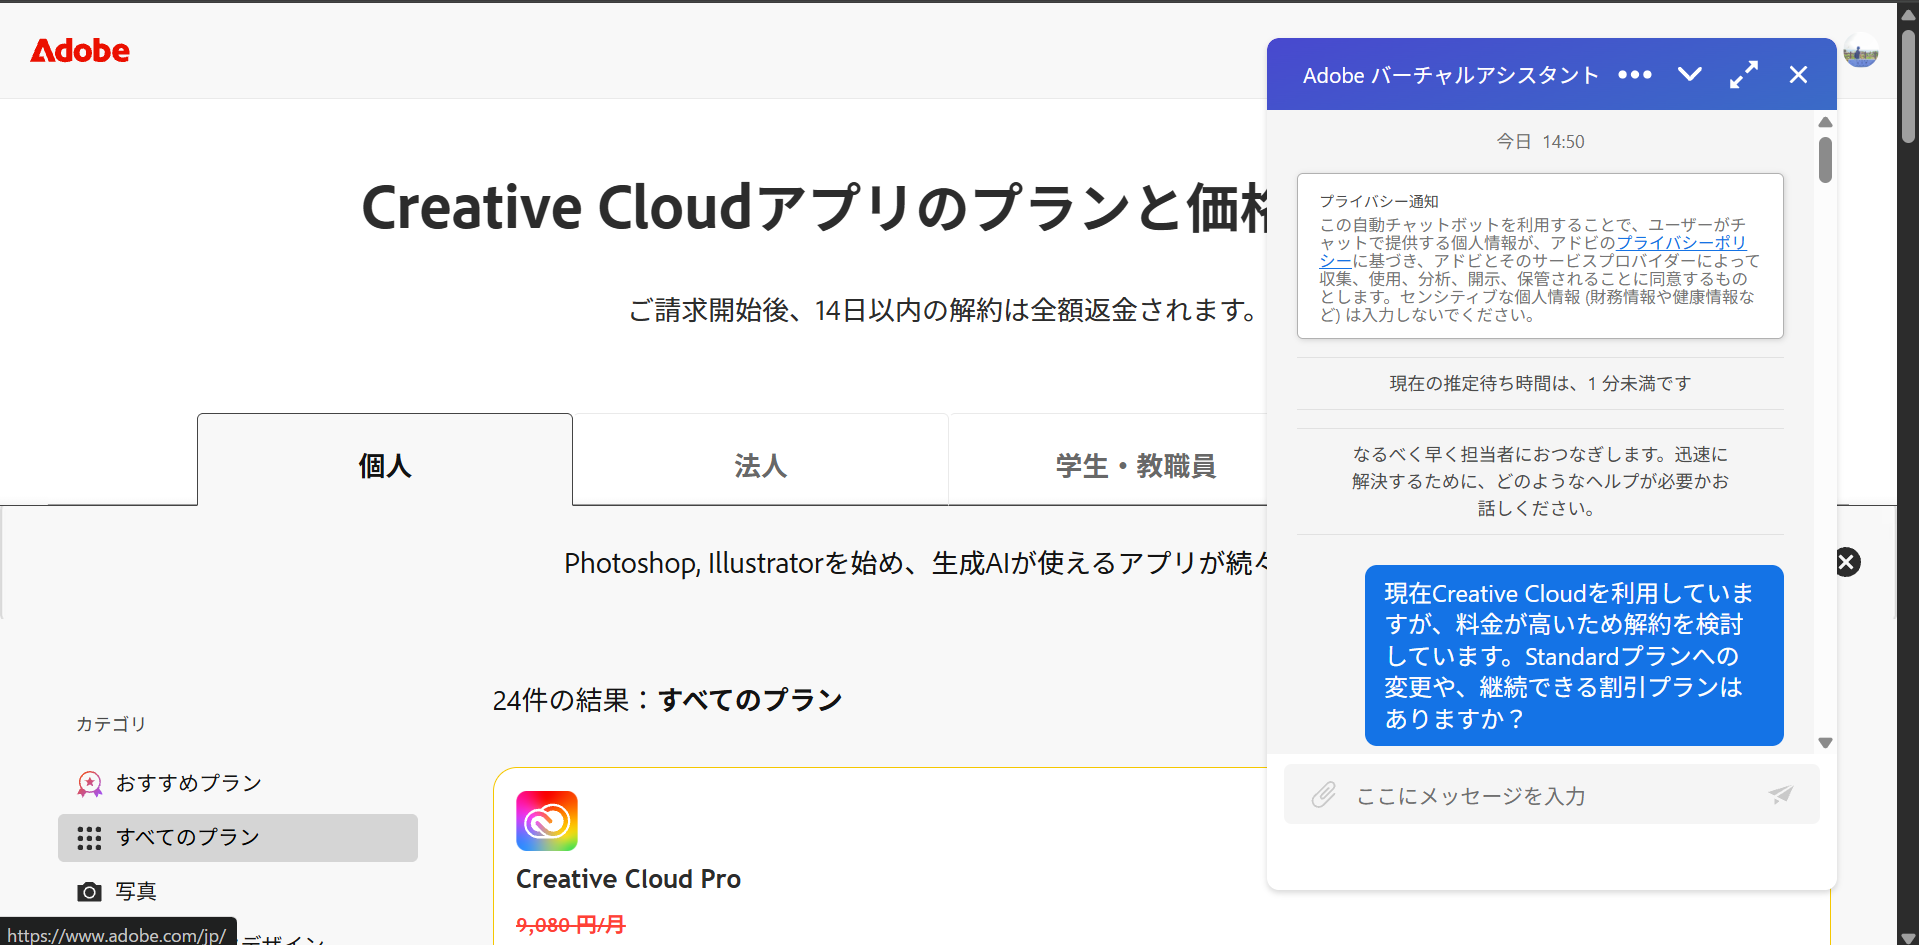The width and height of the screenshot is (1919, 945).
Task: Attach a file with the paperclip icon
Action: pos(1324,795)
